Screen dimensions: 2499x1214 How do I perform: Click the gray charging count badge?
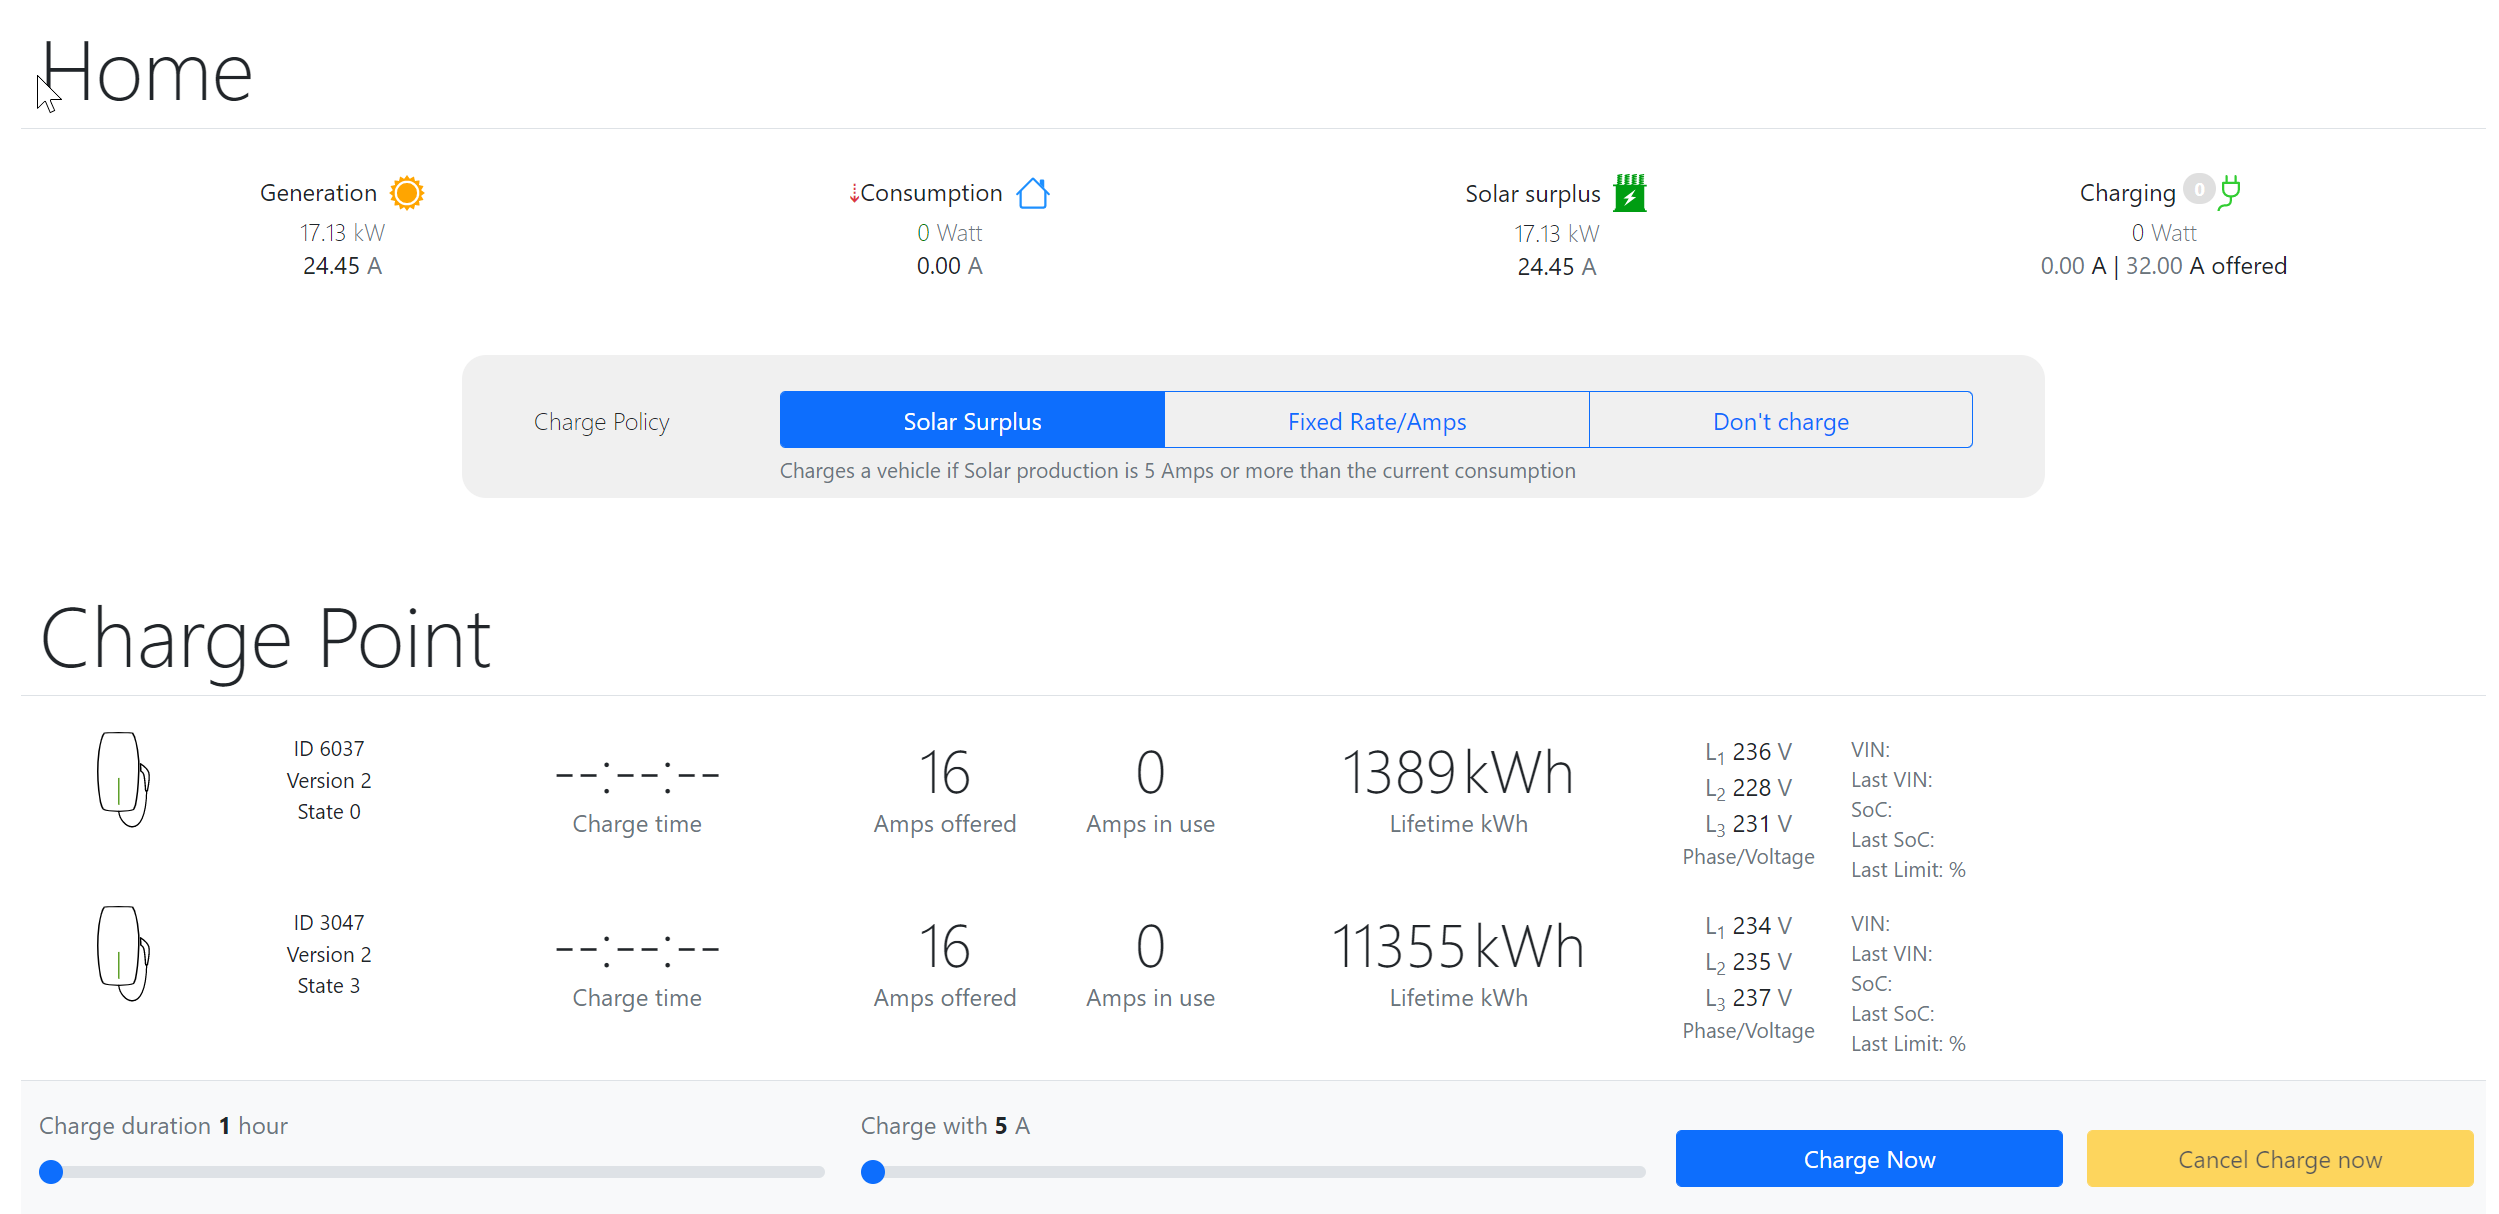[2198, 189]
